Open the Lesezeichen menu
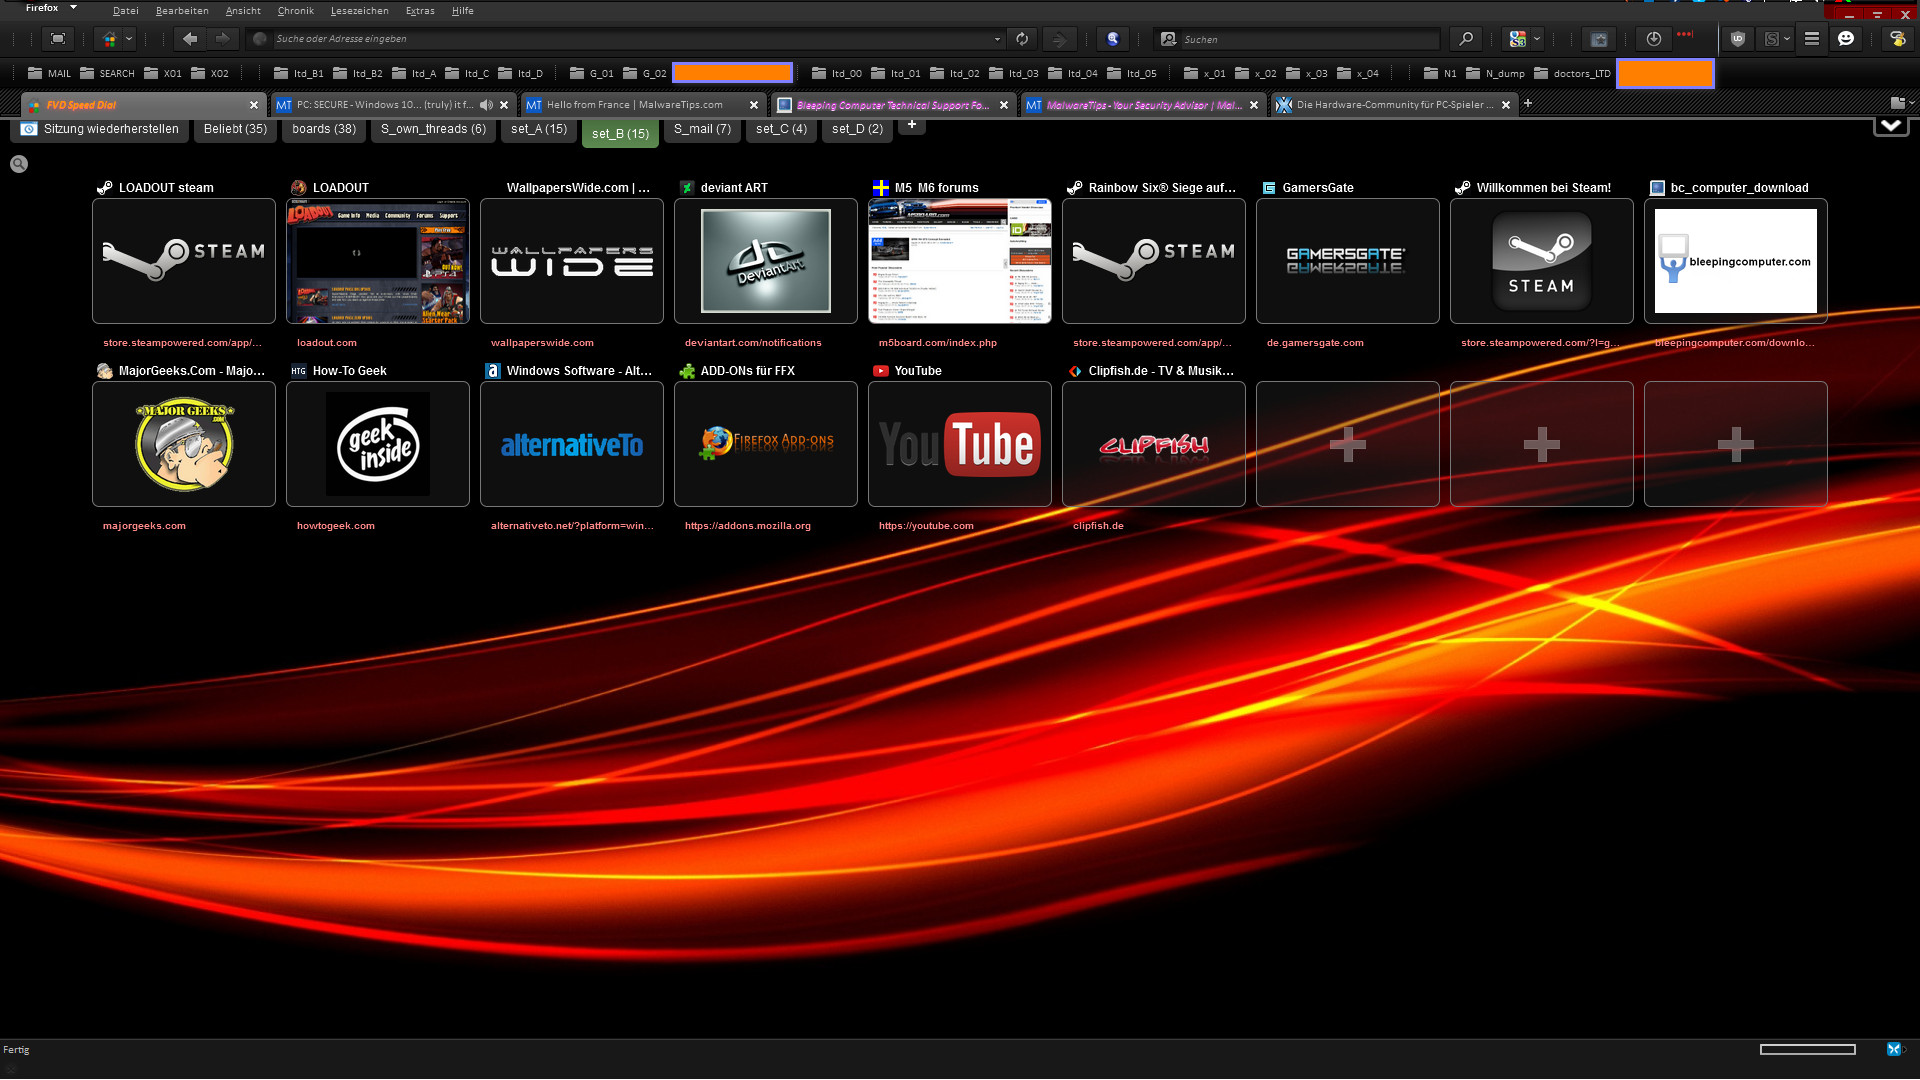Viewport: 1920px width, 1080px height. (x=359, y=11)
